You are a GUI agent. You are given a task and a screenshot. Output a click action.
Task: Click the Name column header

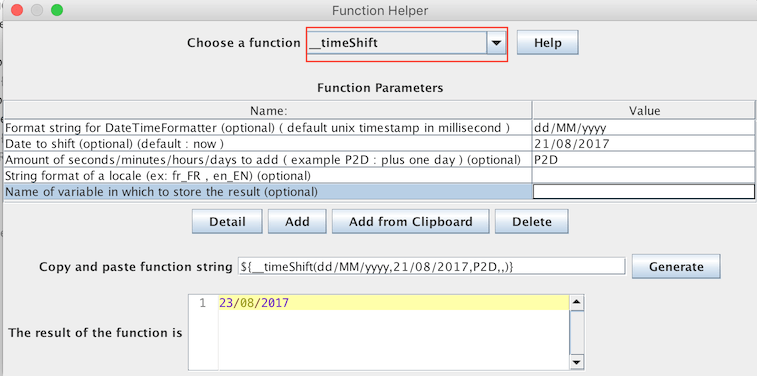coord(268,111)
